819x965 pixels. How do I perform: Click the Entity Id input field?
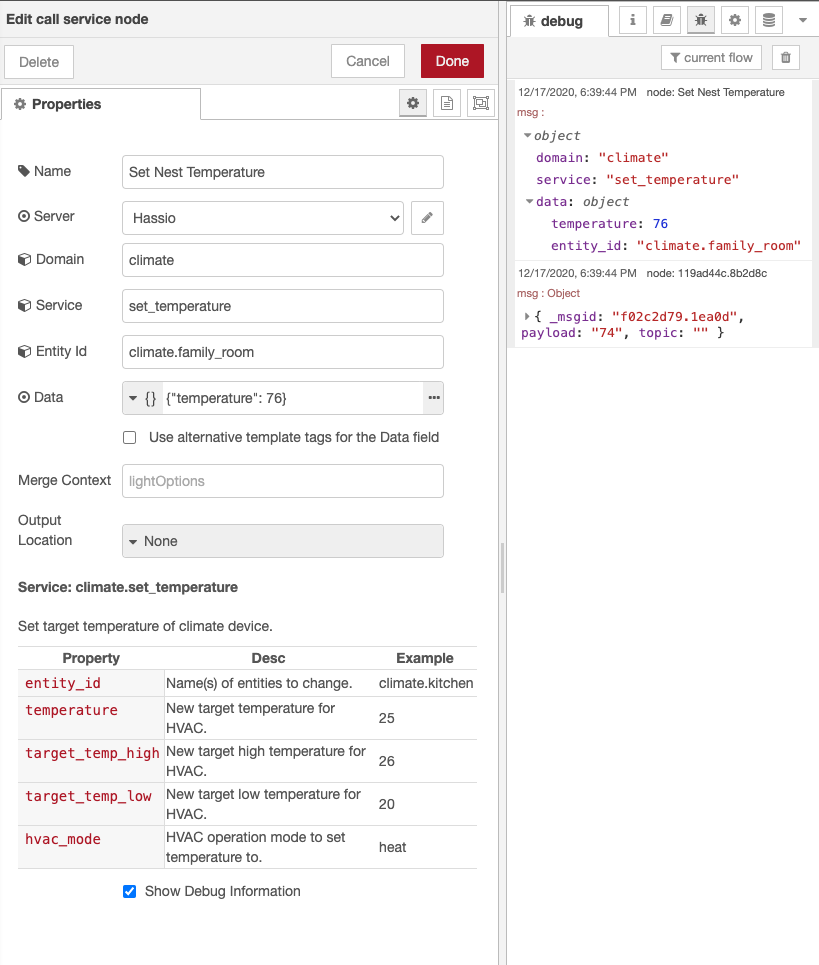282,352
